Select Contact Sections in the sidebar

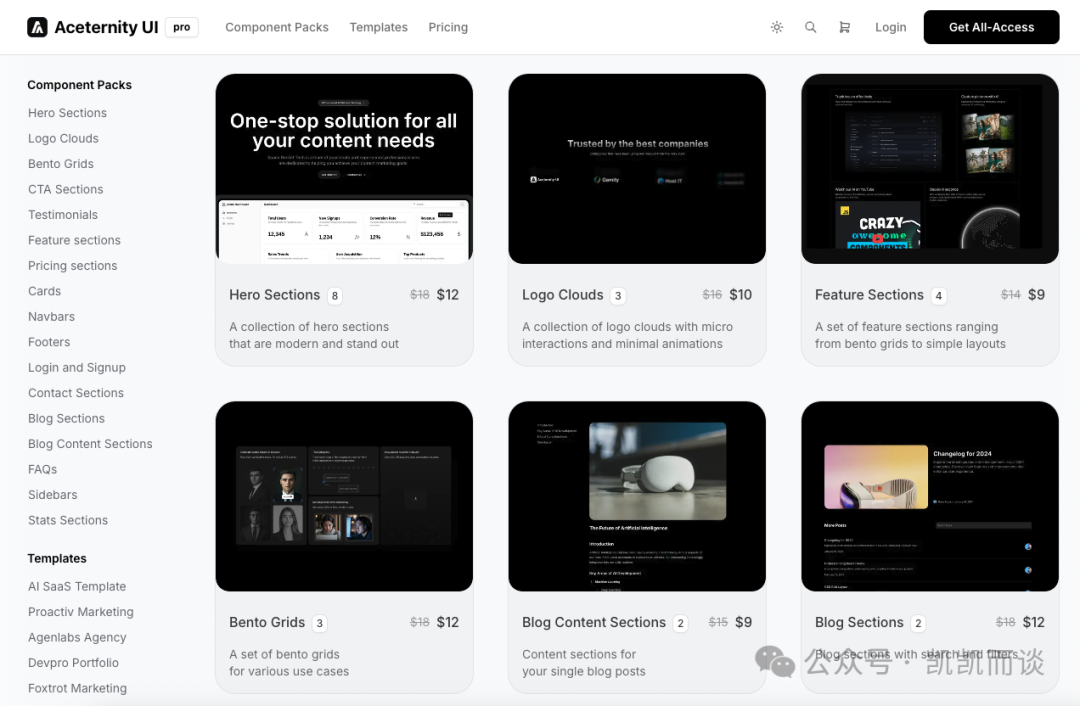coord(76,393)
